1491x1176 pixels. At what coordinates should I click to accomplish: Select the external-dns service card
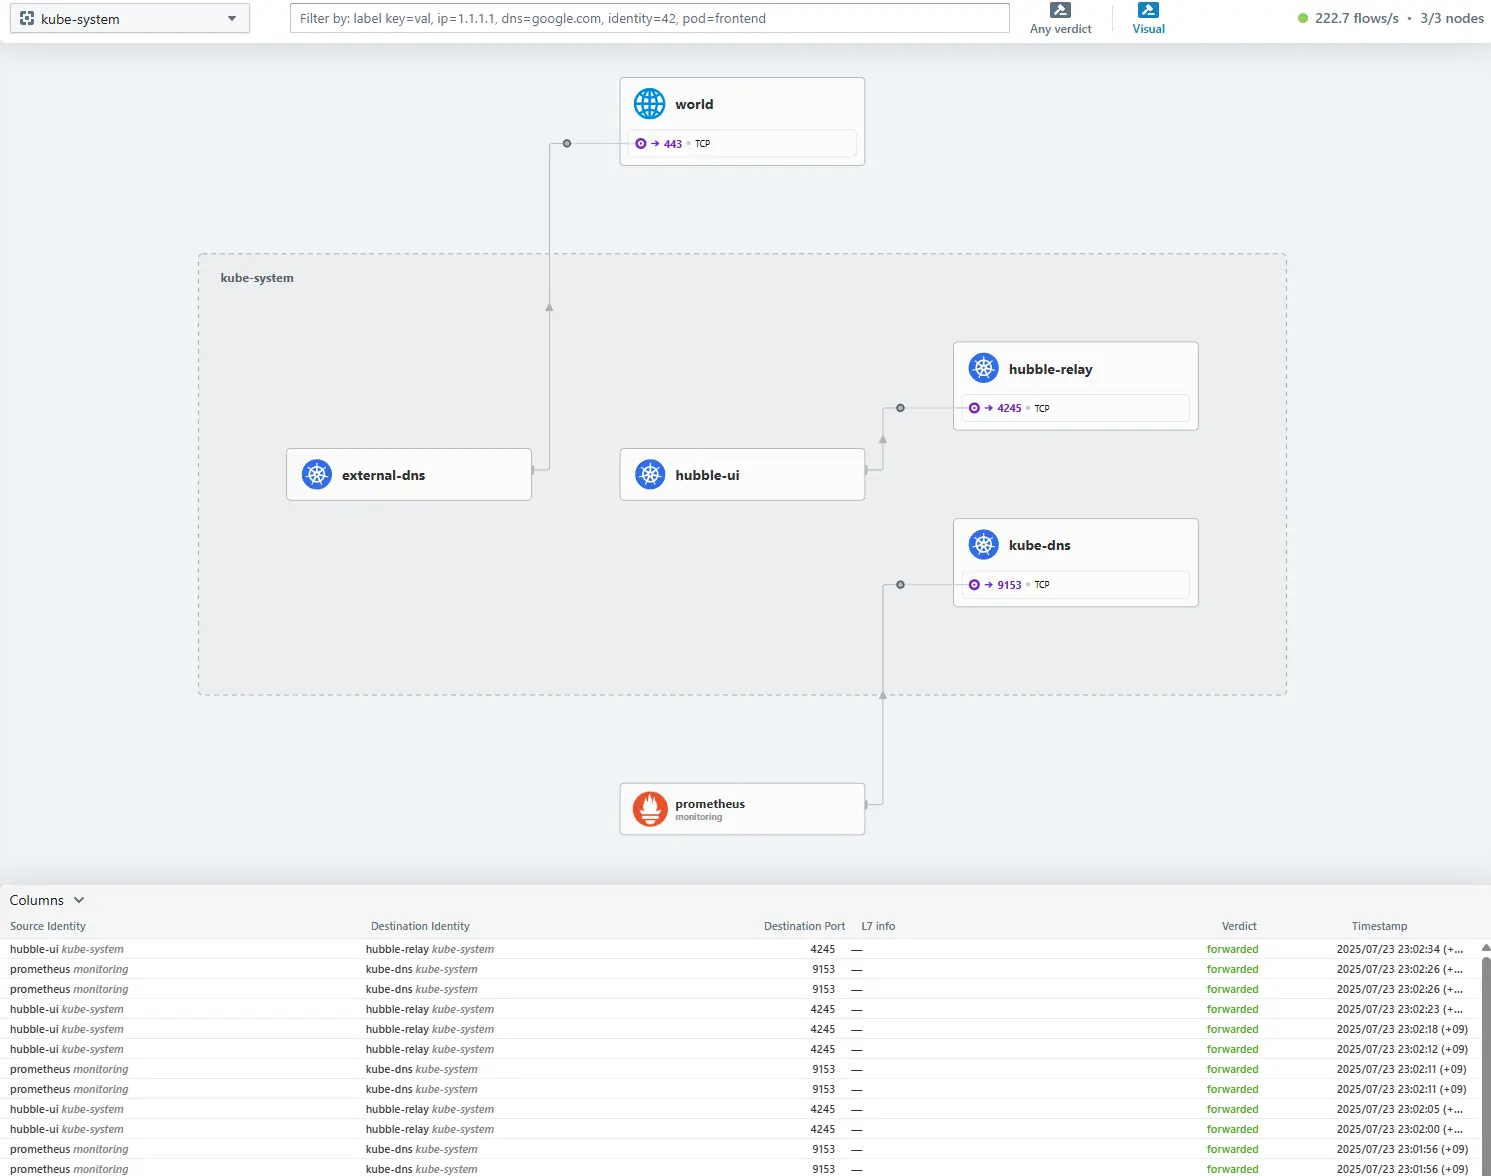pos(409,475)
